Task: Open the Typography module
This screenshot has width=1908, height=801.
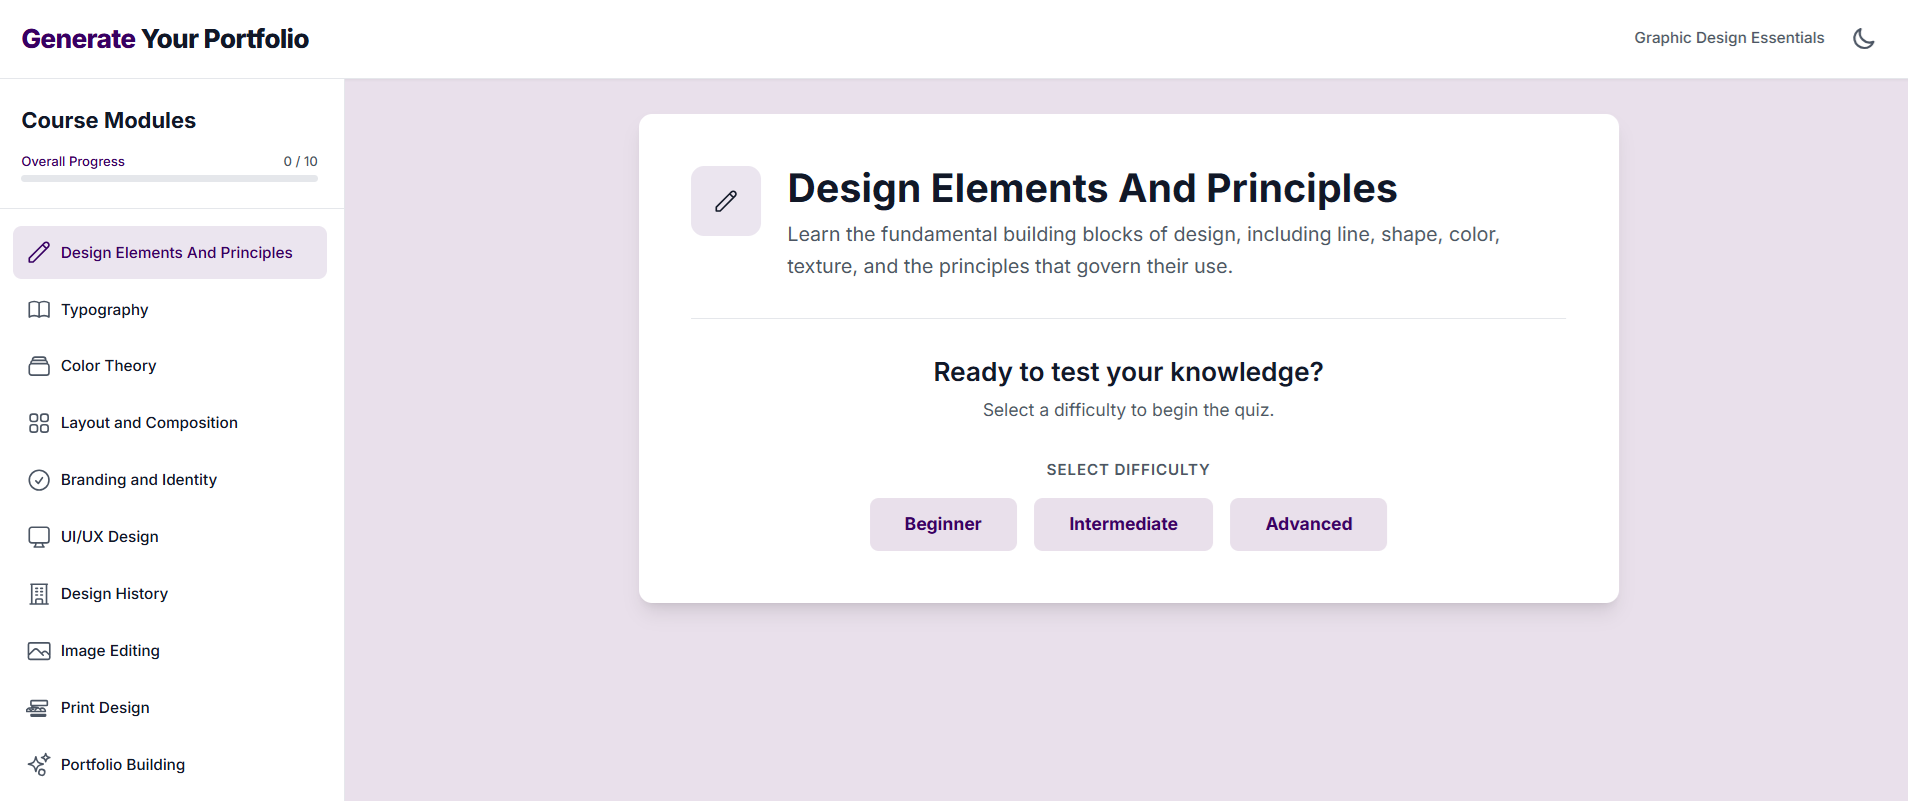Action: click(x=105, y=310)
